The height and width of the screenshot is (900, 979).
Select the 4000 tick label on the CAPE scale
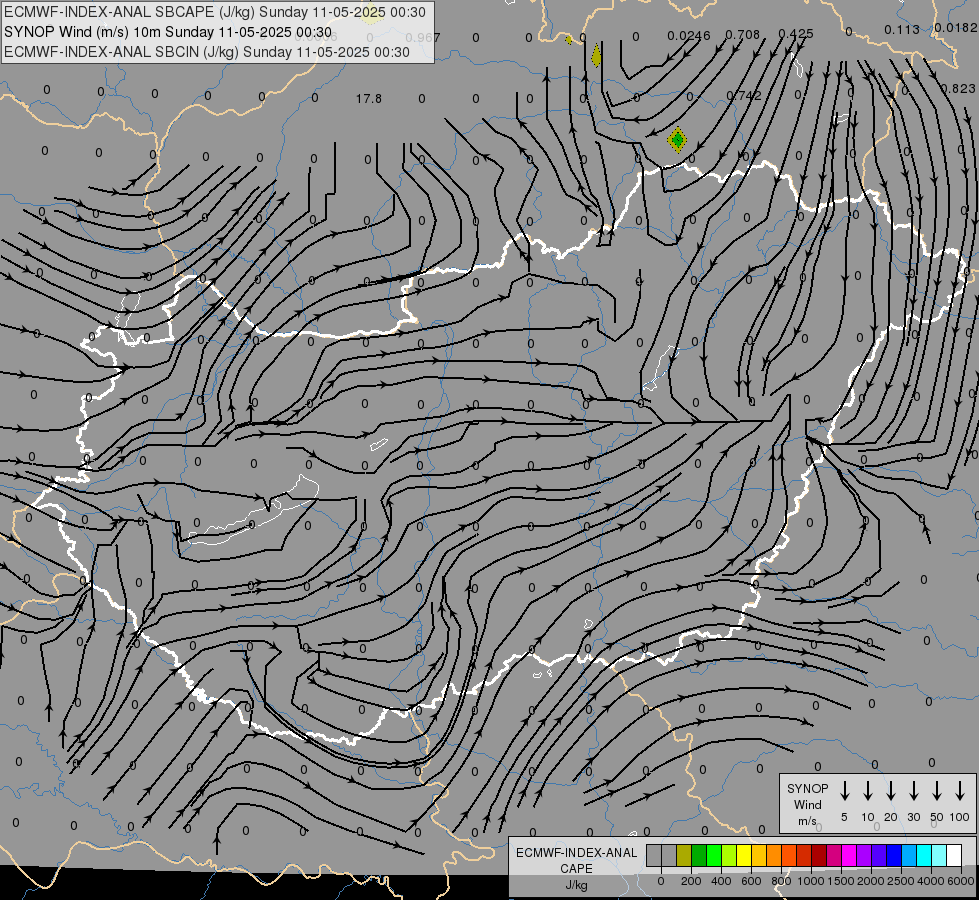(x=931, y=881)
